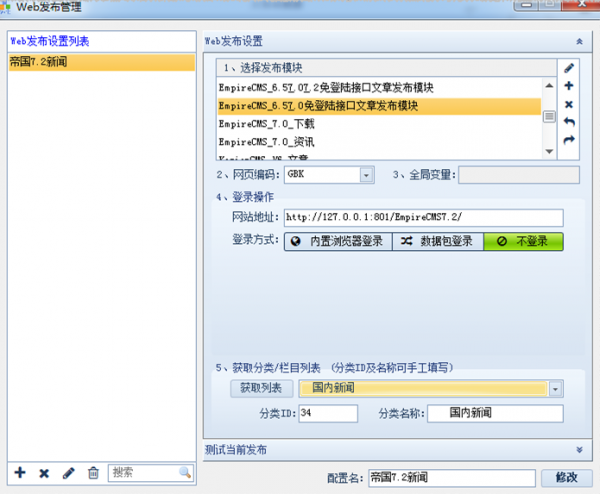Click the plus icon below Web发布设置列表
Viewport: 600px width, 494px height.
click(x=19, y=472)
